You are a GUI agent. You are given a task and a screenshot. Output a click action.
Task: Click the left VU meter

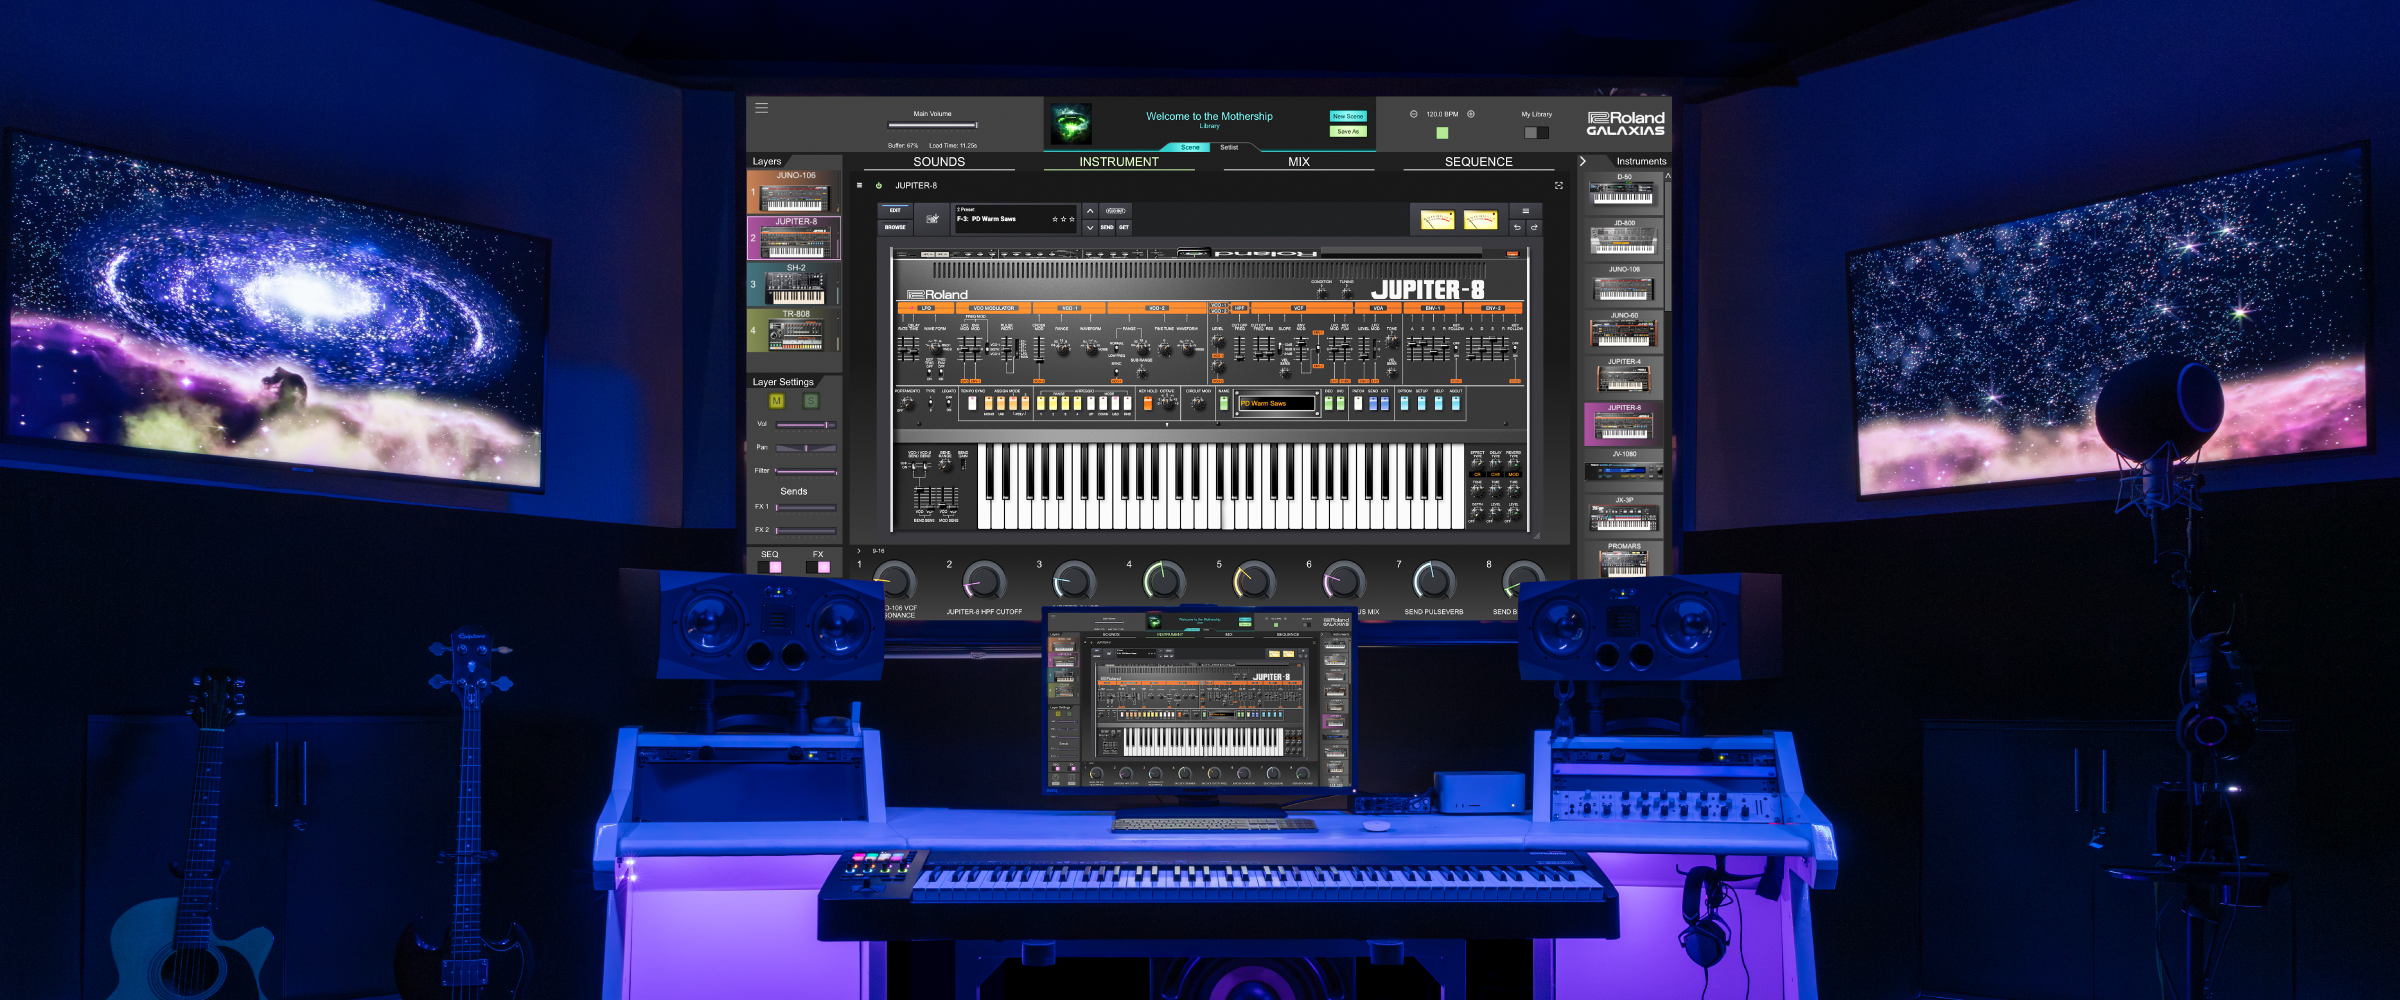click(1437, 220)
